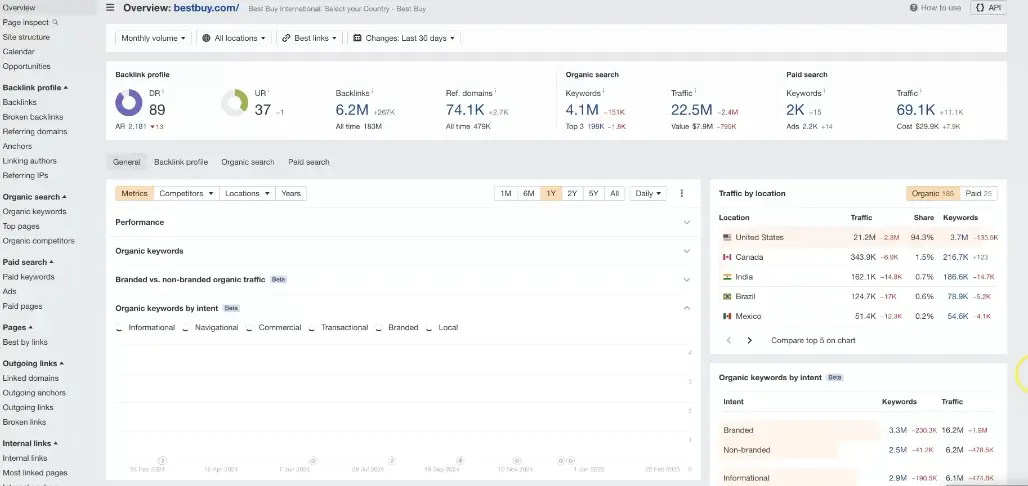
Task: Switch to the Backlink profile tab
Action: point(181,162)
